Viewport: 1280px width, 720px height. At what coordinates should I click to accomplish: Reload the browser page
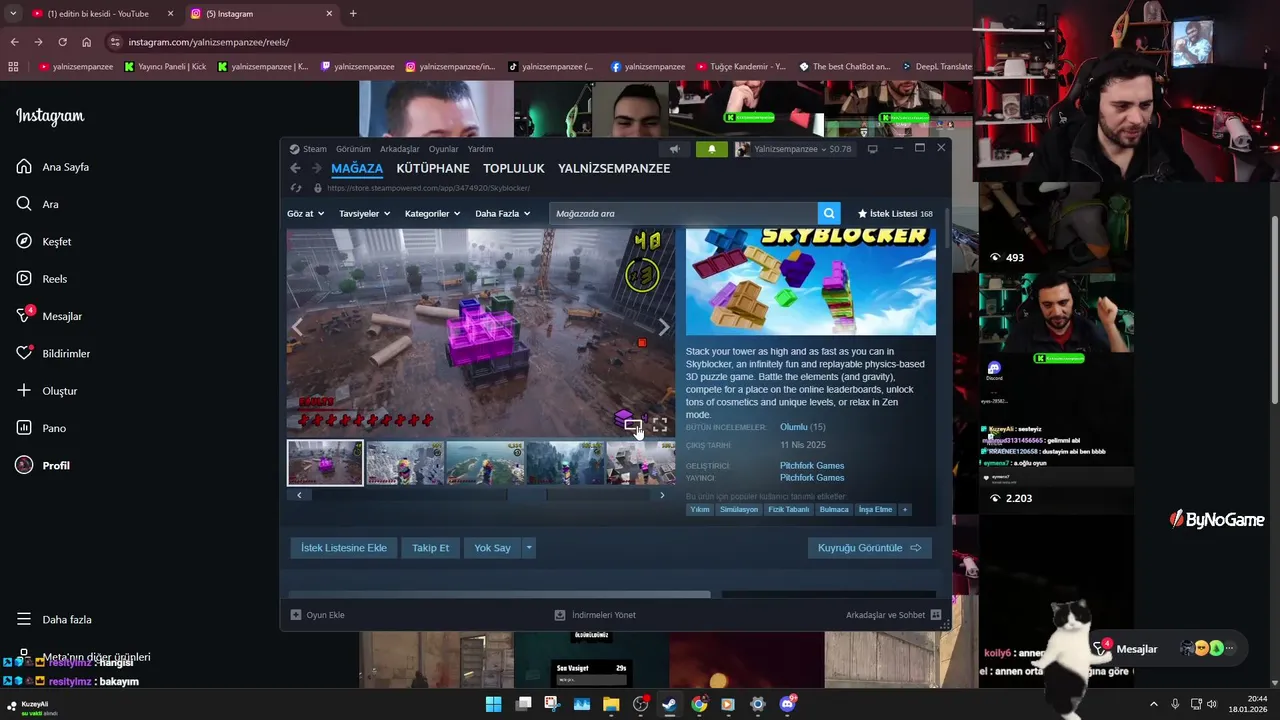(62, 42)
